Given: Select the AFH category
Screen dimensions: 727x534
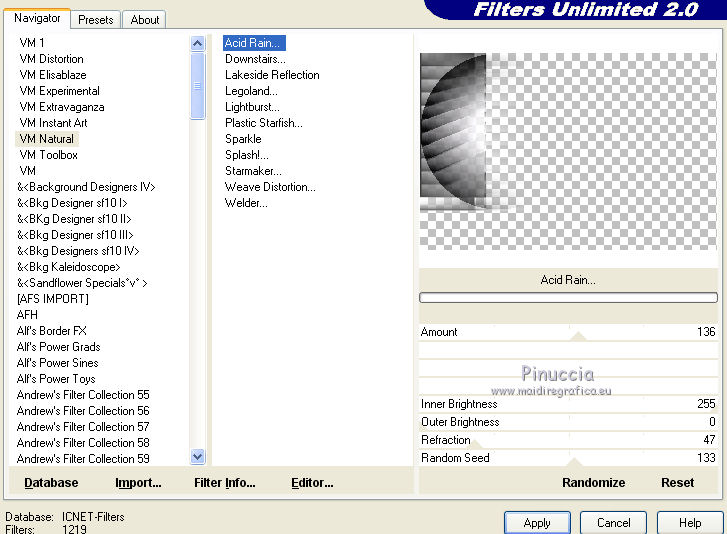Looking at the screenshot, I should (27, 315).
